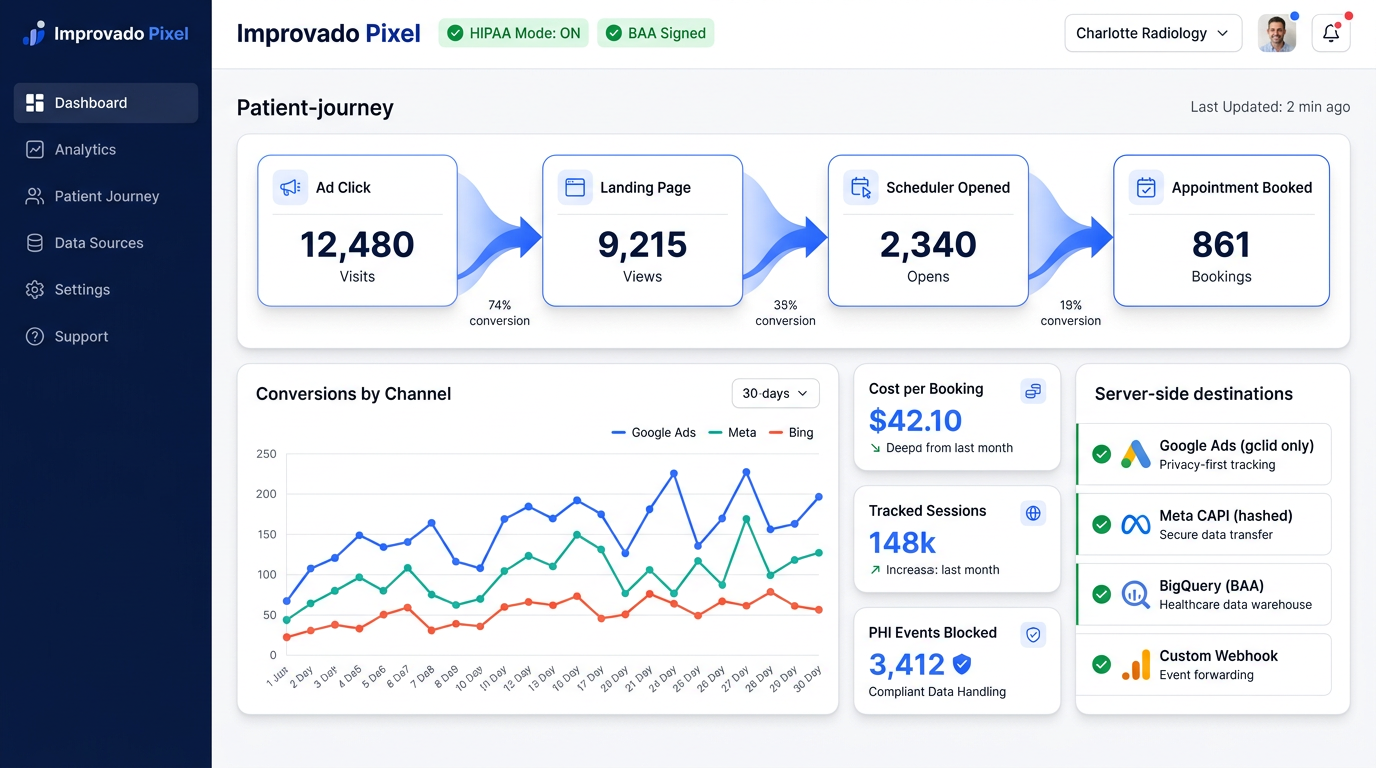The height and width of the screenshot is (768, 1376).
Task: Click the PHI Events Blocked shield icon
Action: point(1033,635)
